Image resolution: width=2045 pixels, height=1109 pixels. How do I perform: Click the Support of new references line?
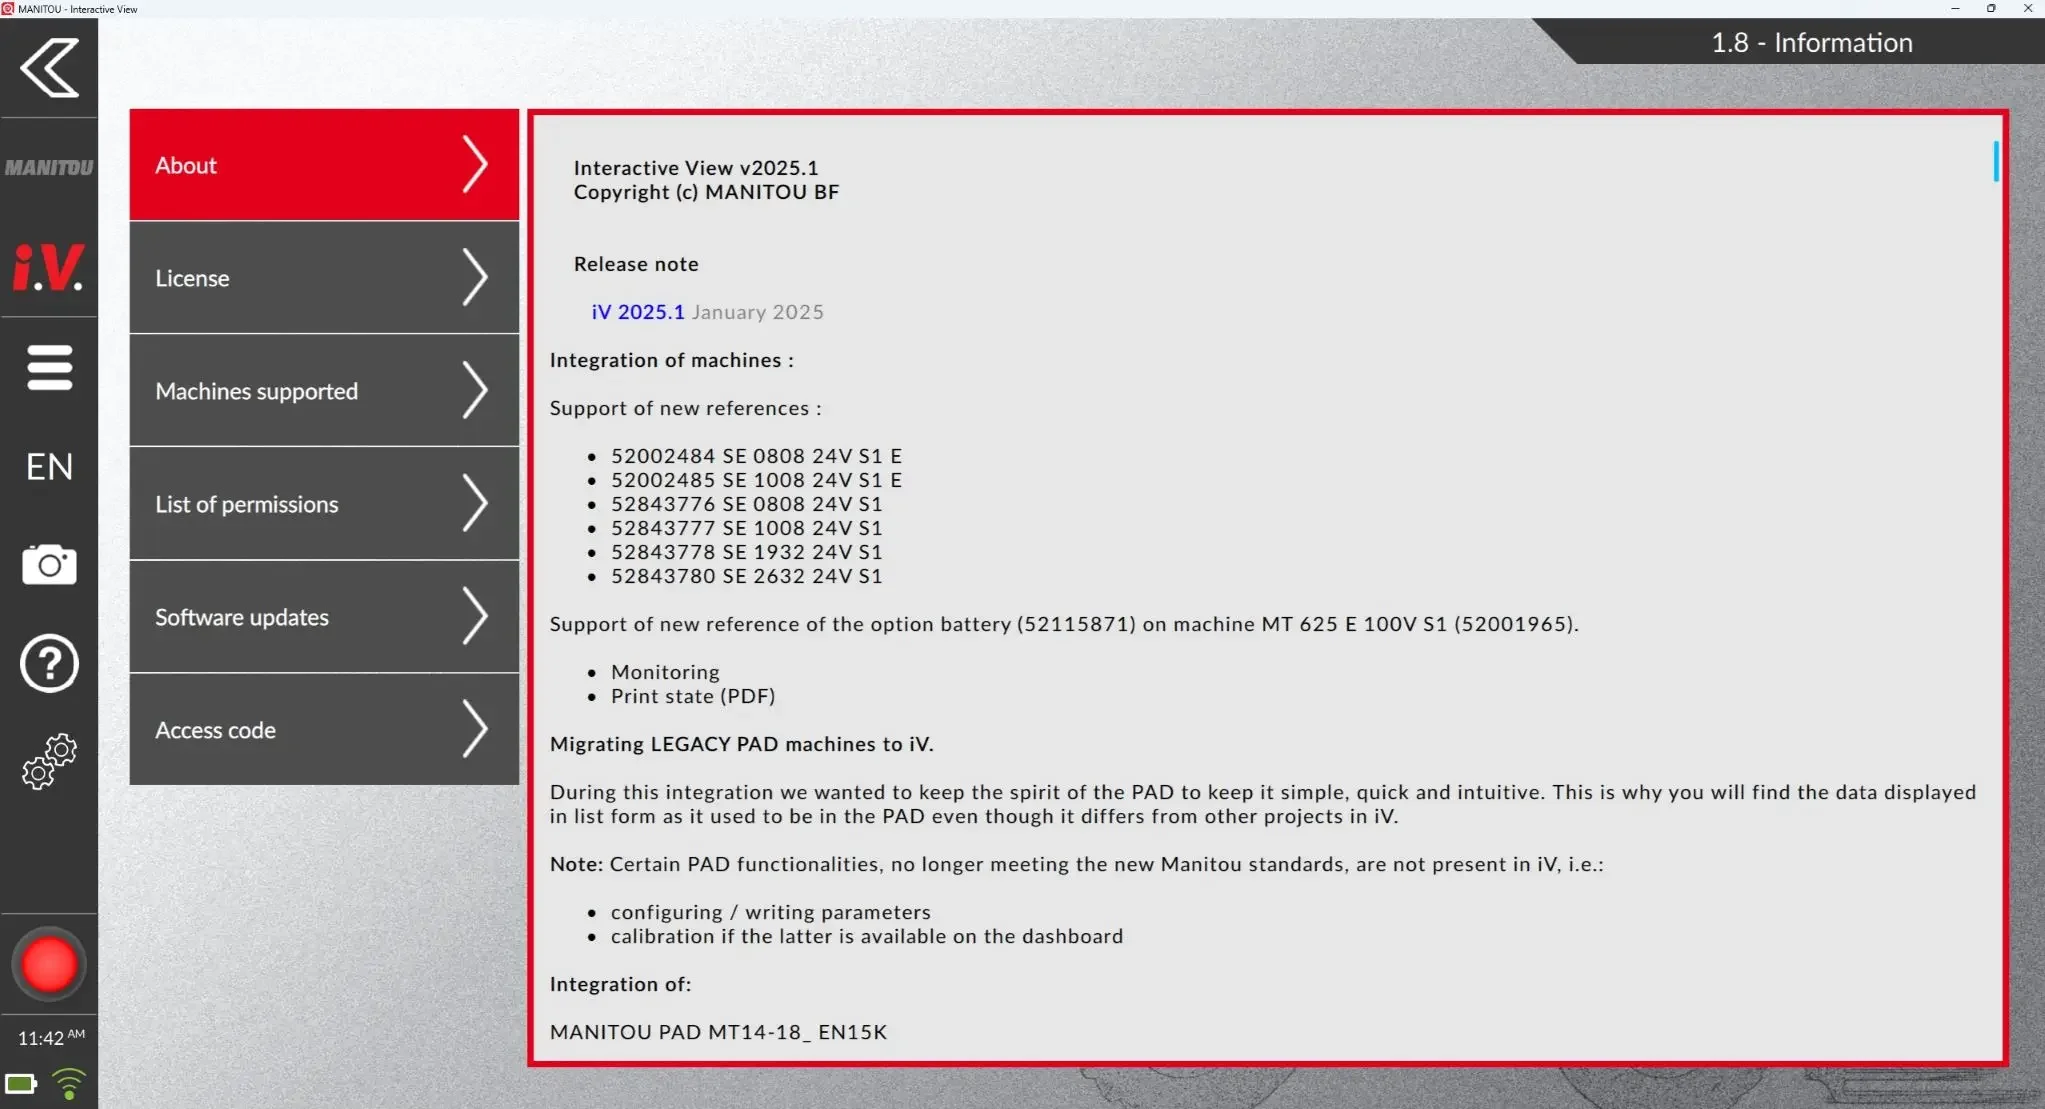tap(686, 408)
